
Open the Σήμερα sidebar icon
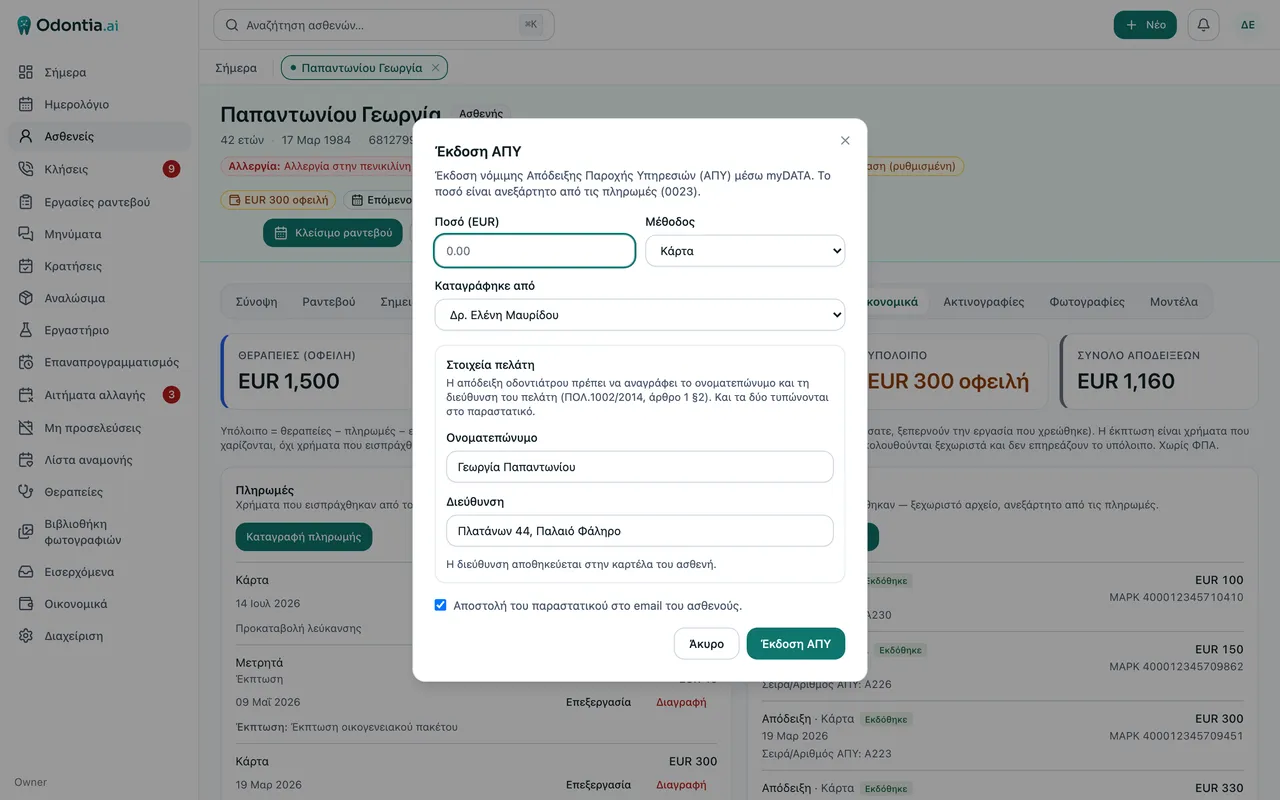26,72
